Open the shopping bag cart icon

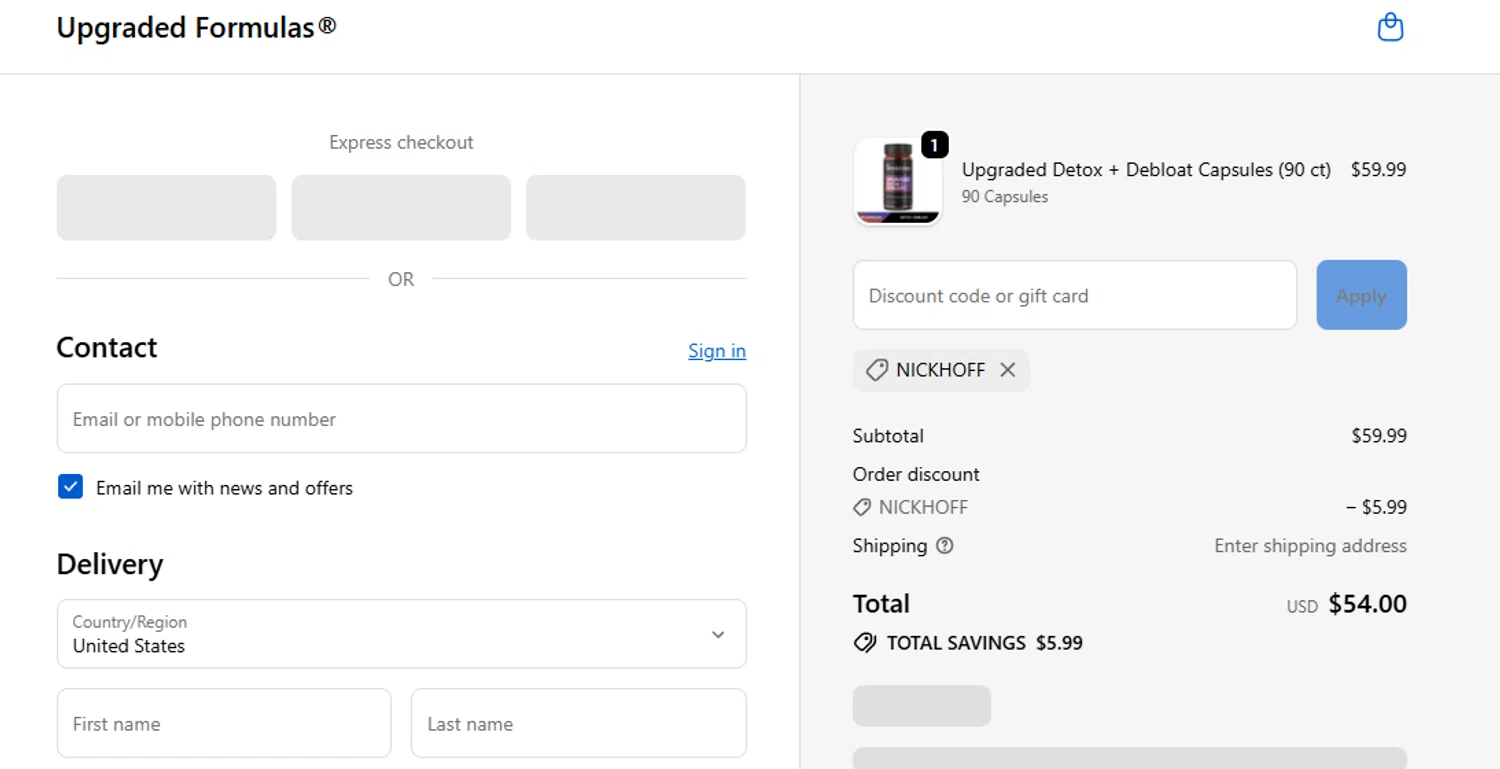pos(1390,27)
